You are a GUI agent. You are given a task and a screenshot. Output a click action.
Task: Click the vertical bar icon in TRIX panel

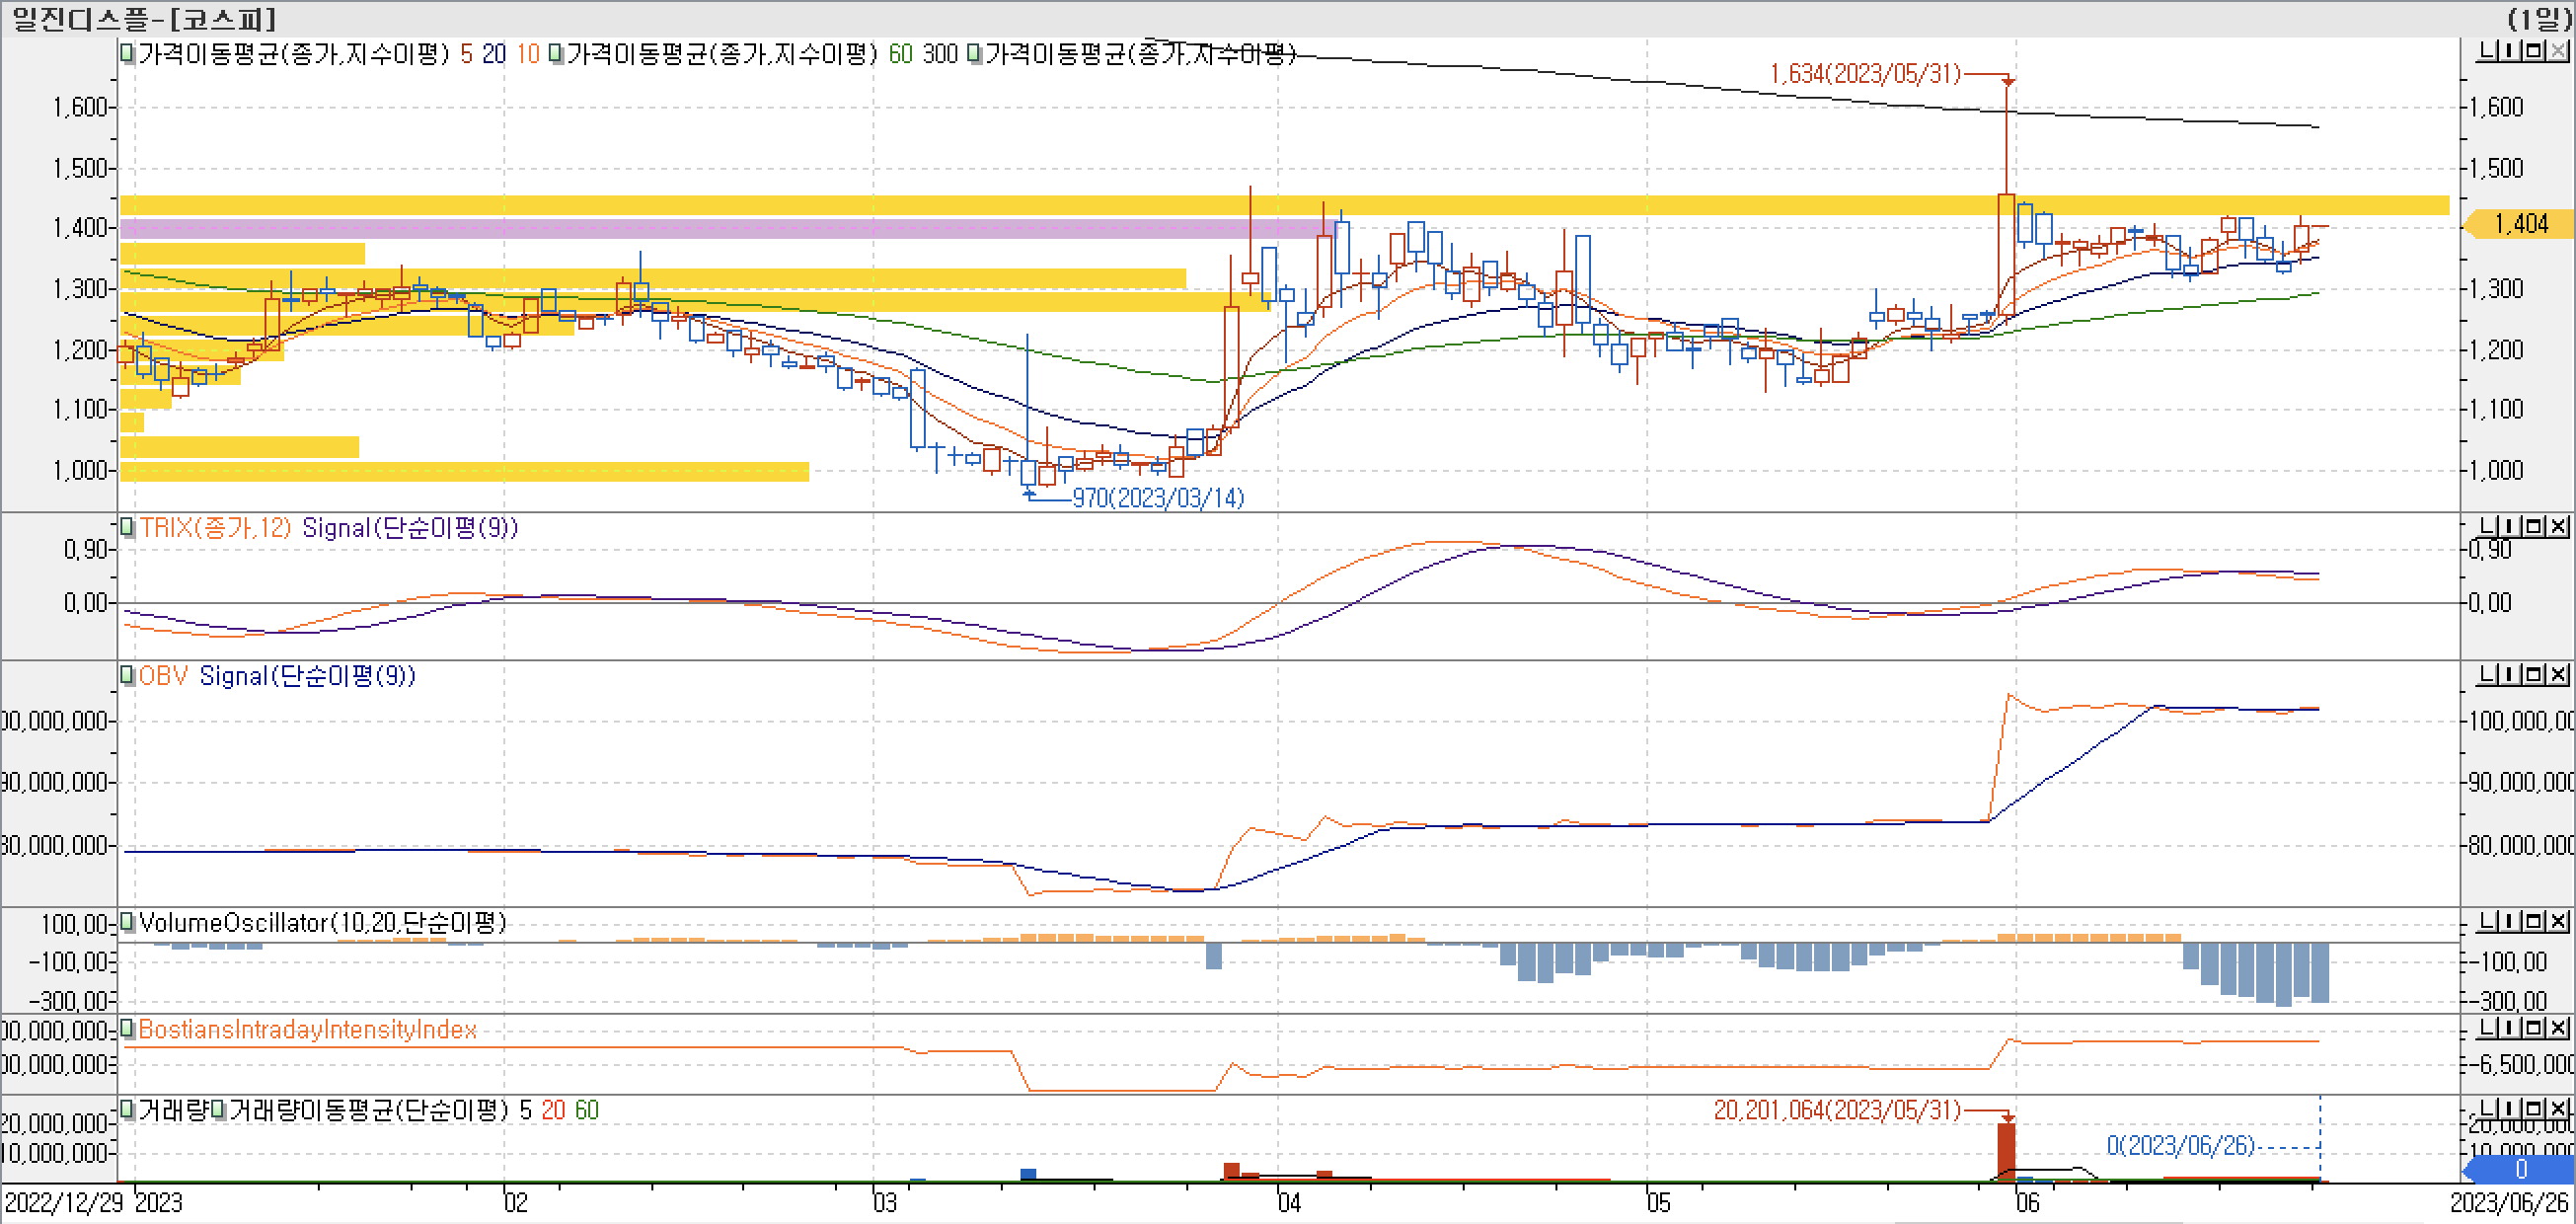2511,525
